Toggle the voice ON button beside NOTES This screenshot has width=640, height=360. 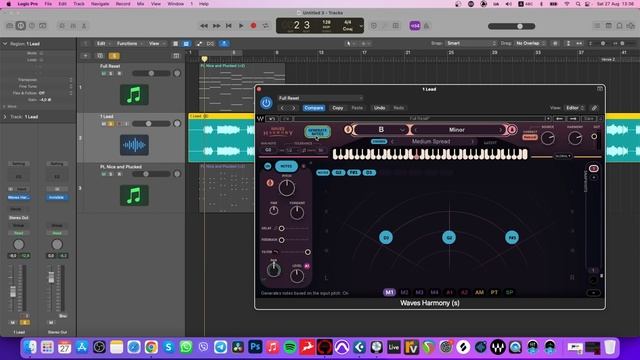(x=267, y=166)
